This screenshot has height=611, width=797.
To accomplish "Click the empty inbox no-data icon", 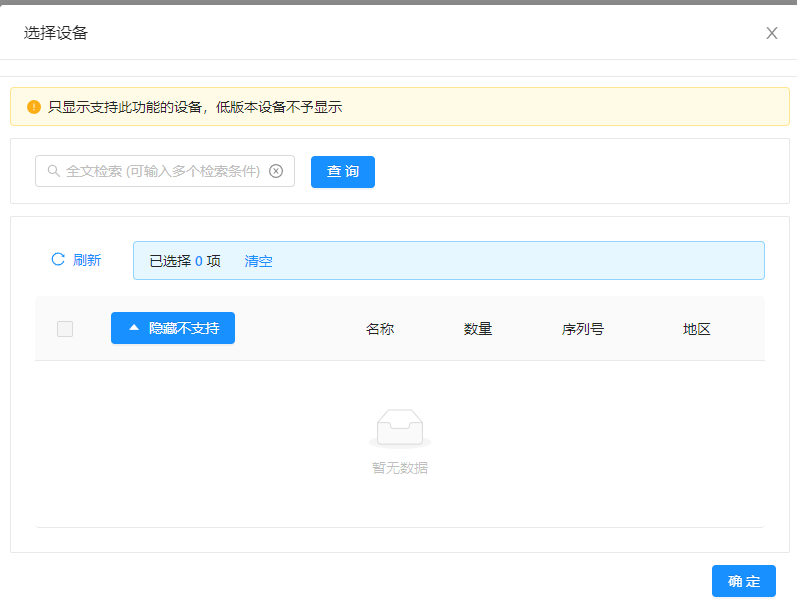I will click(x=400, y=429).
